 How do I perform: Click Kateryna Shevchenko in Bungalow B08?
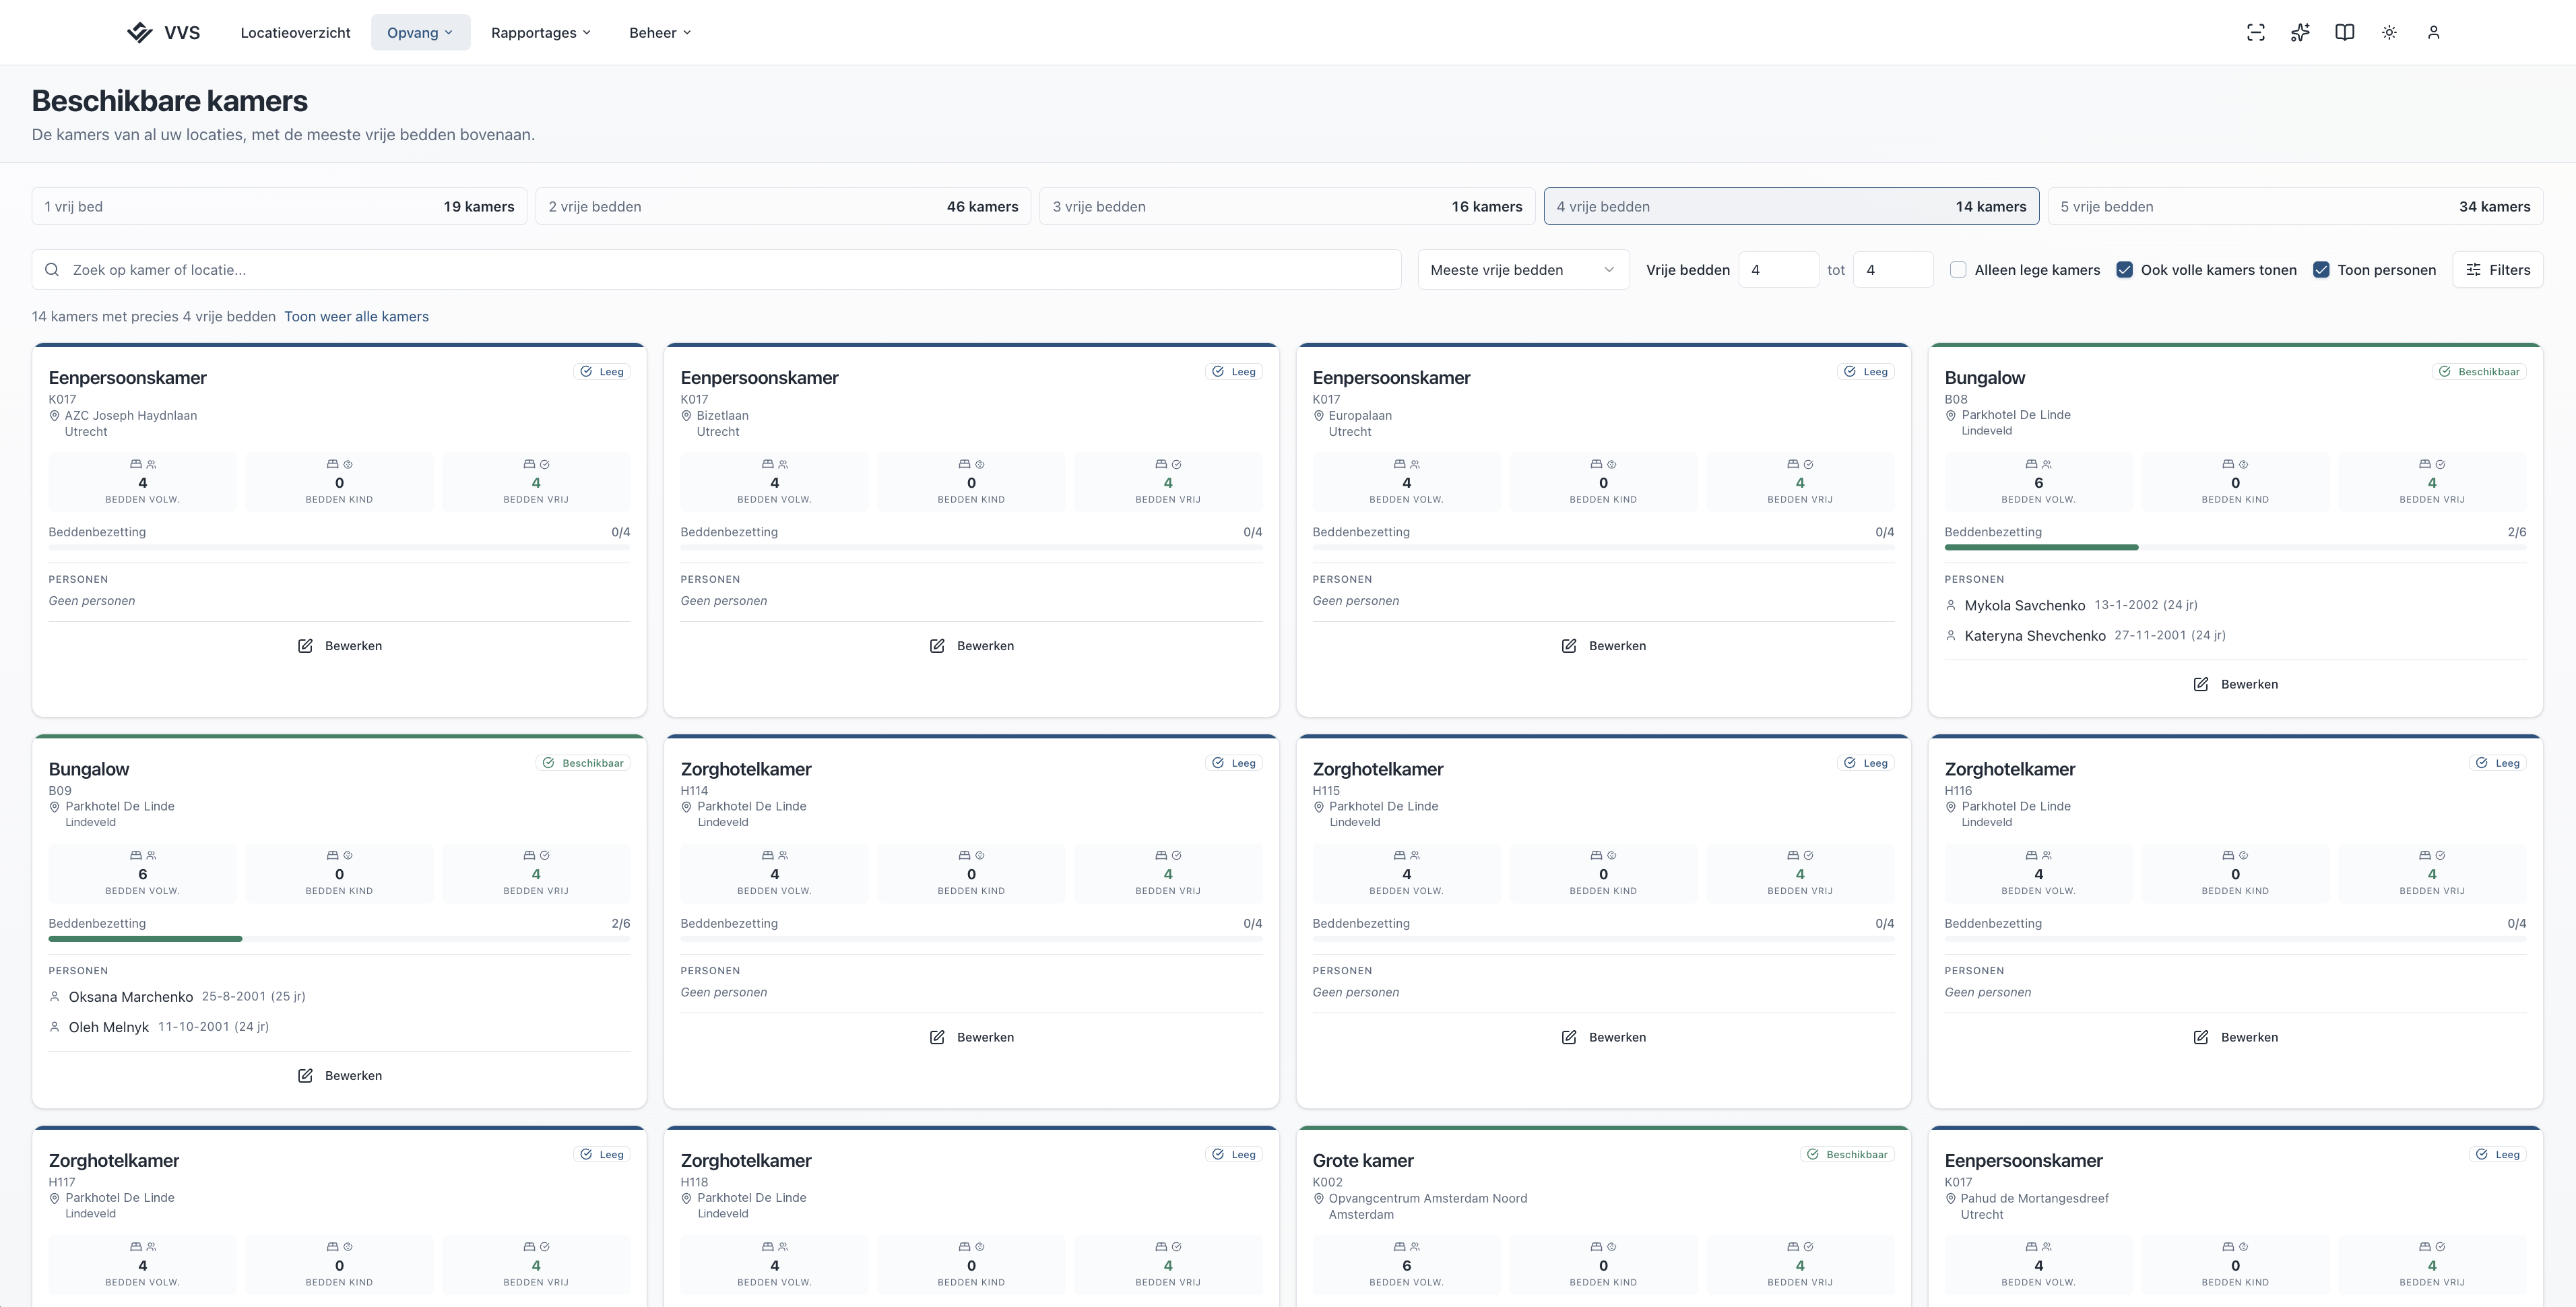tap(2034, 636)
